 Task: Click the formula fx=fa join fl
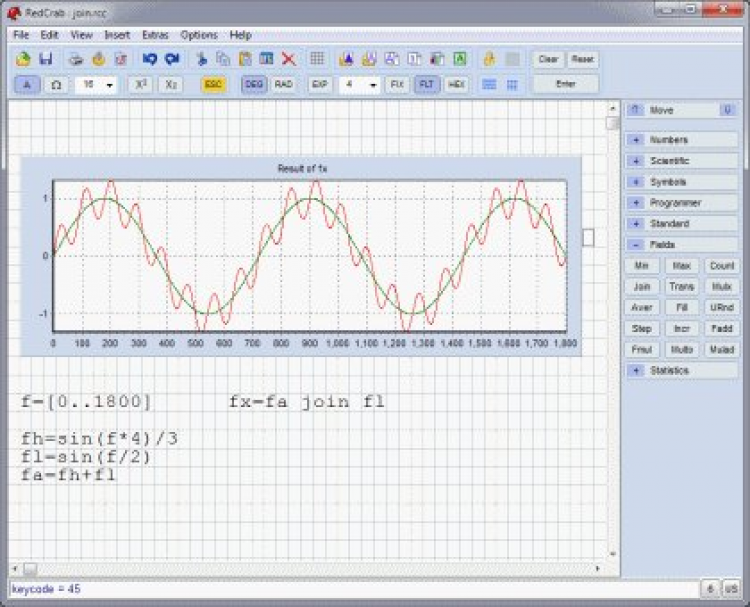[307, 402]
